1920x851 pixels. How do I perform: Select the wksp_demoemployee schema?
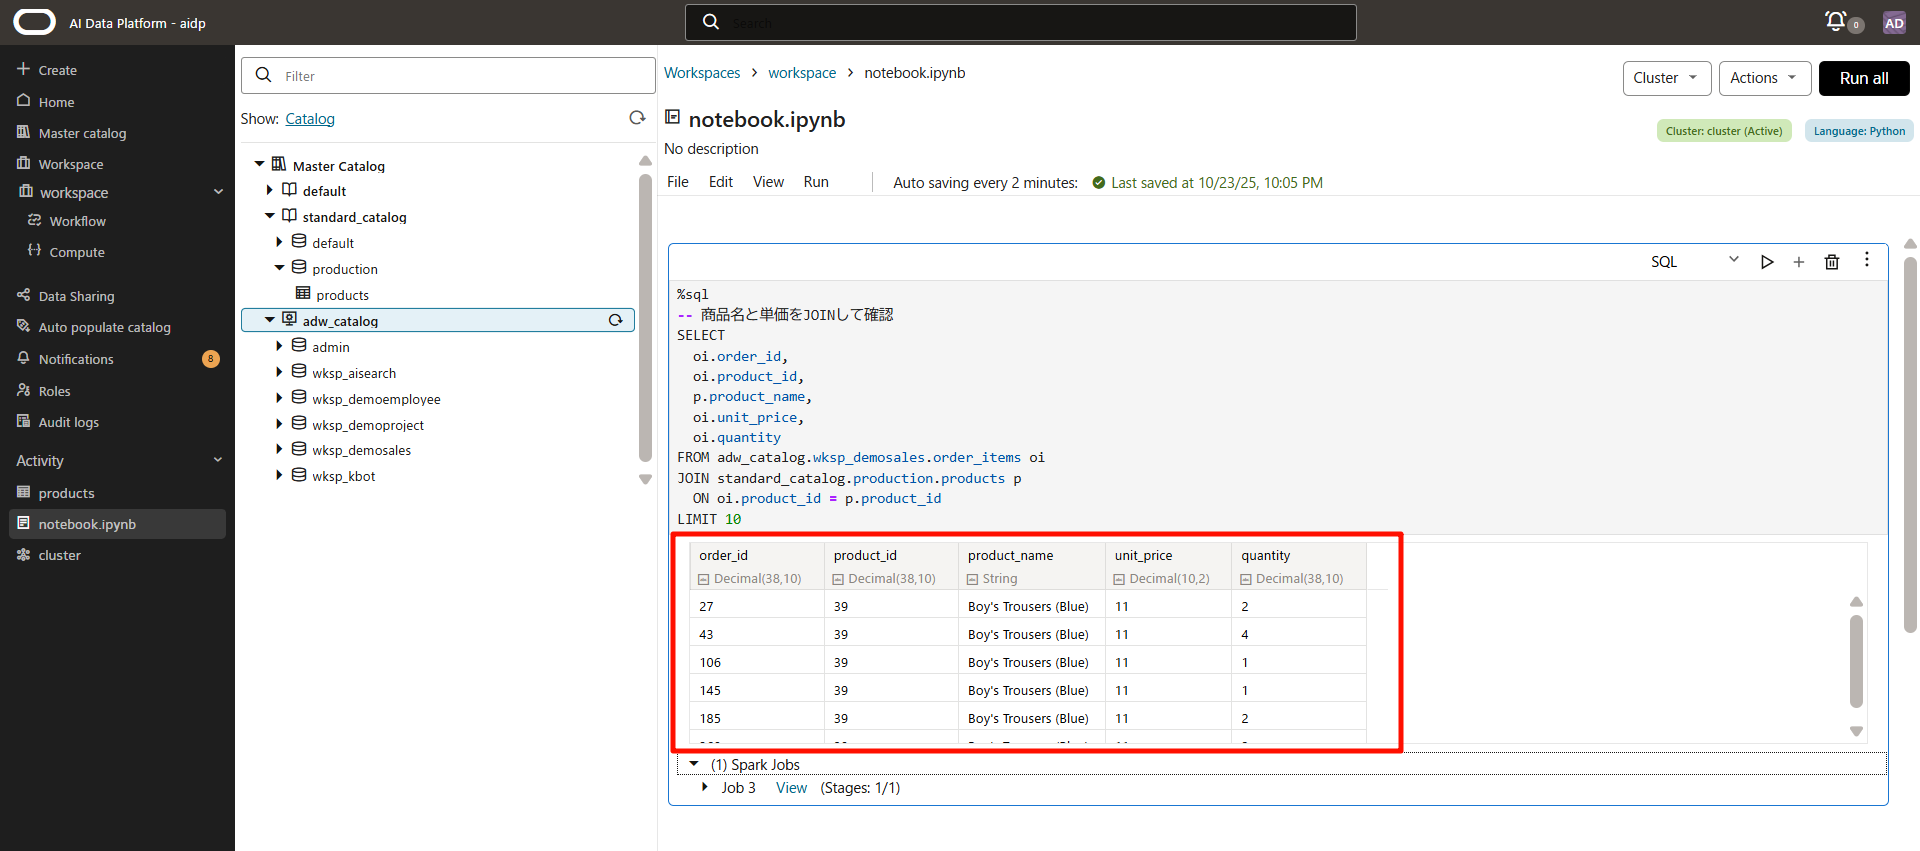point(376,399)
